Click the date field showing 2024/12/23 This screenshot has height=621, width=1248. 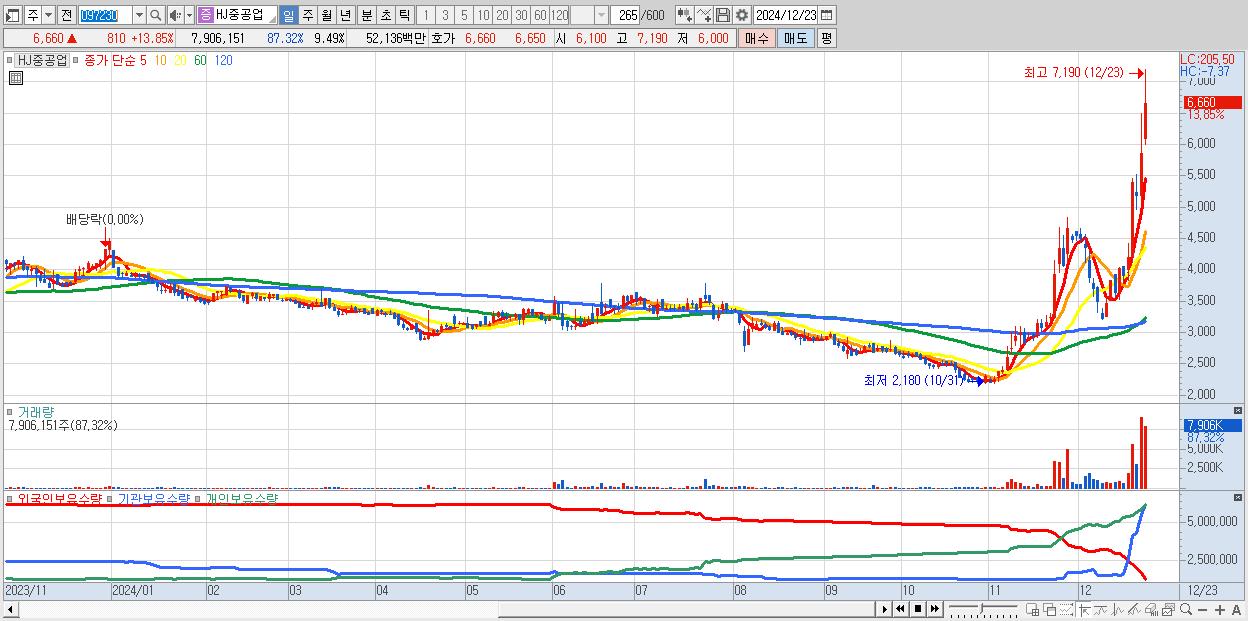pos(786,15)
